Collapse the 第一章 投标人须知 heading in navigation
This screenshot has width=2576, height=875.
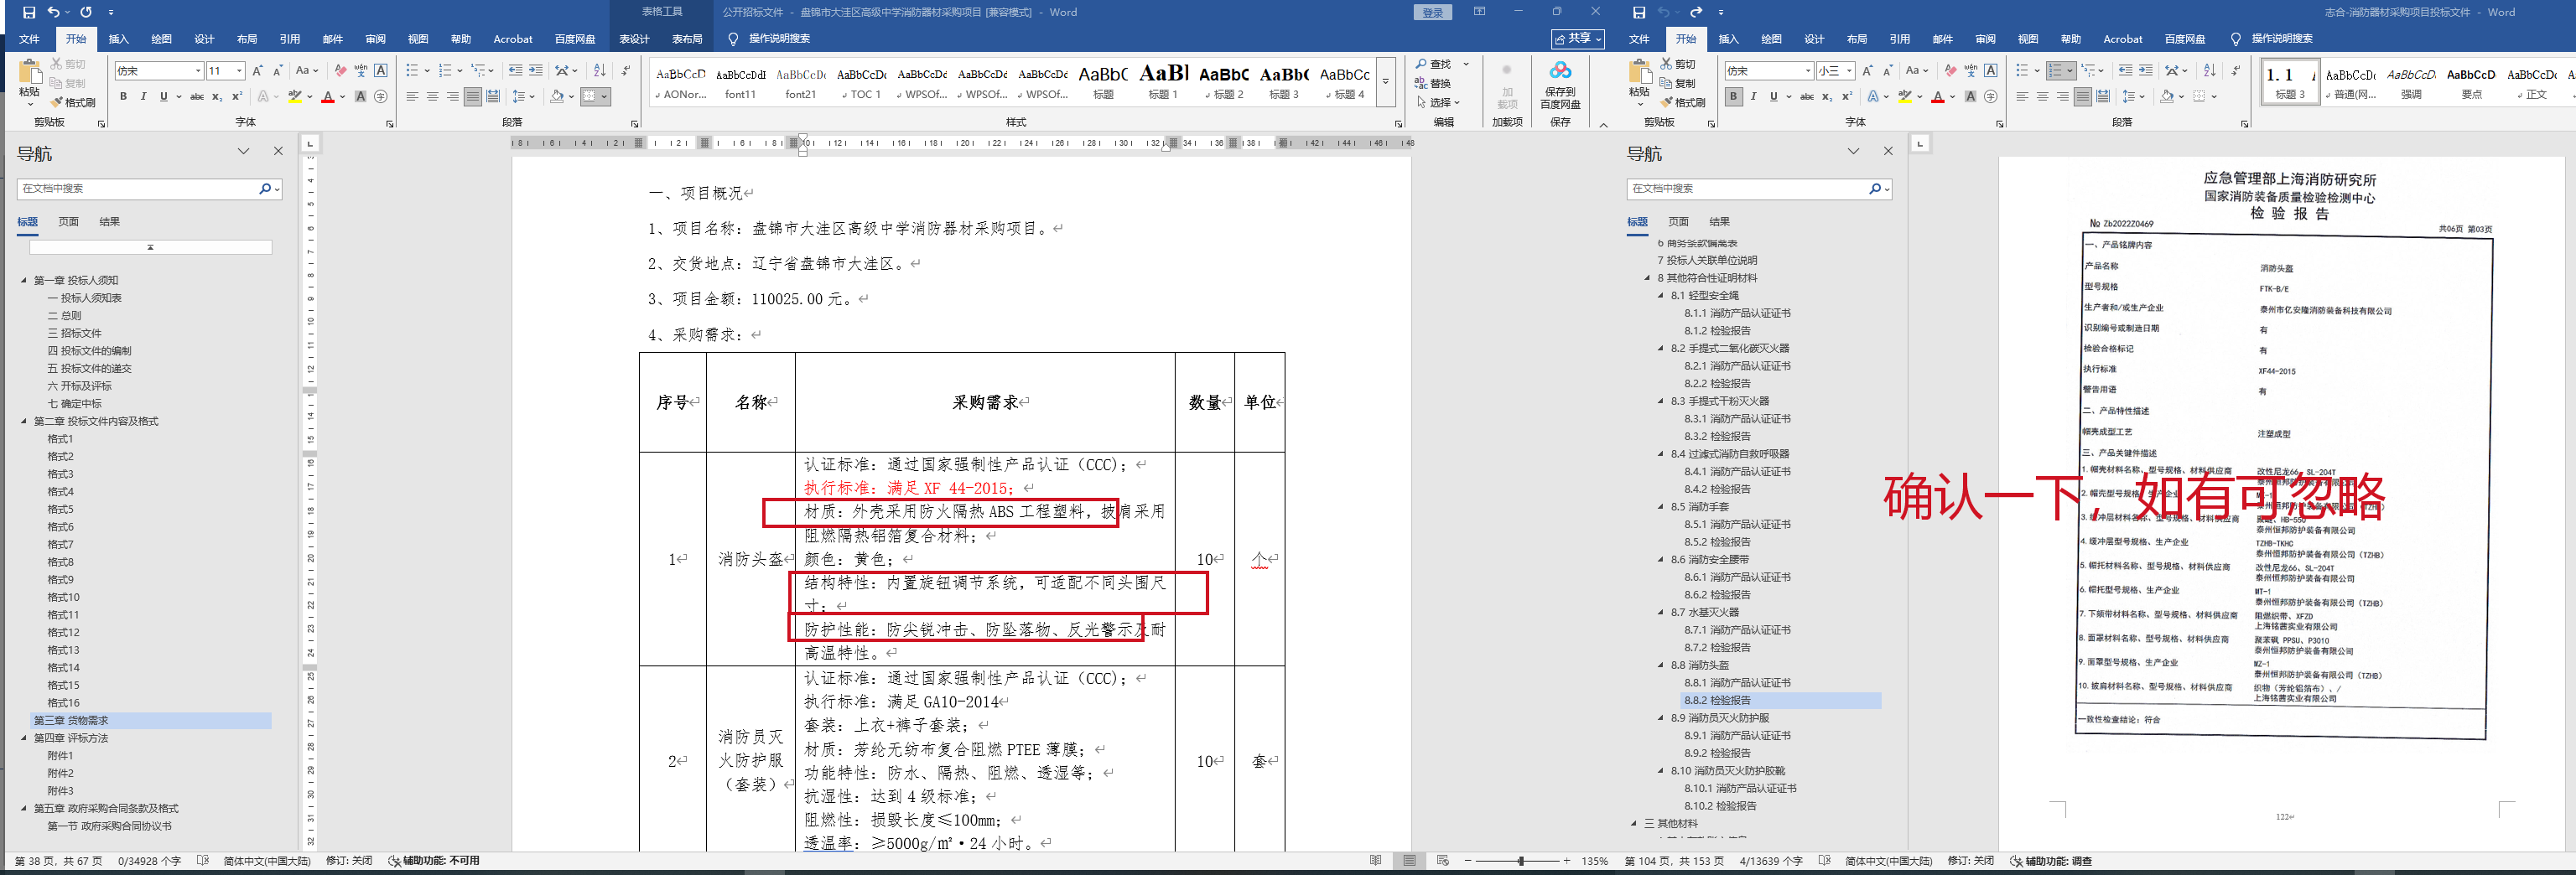pos(24,281)
